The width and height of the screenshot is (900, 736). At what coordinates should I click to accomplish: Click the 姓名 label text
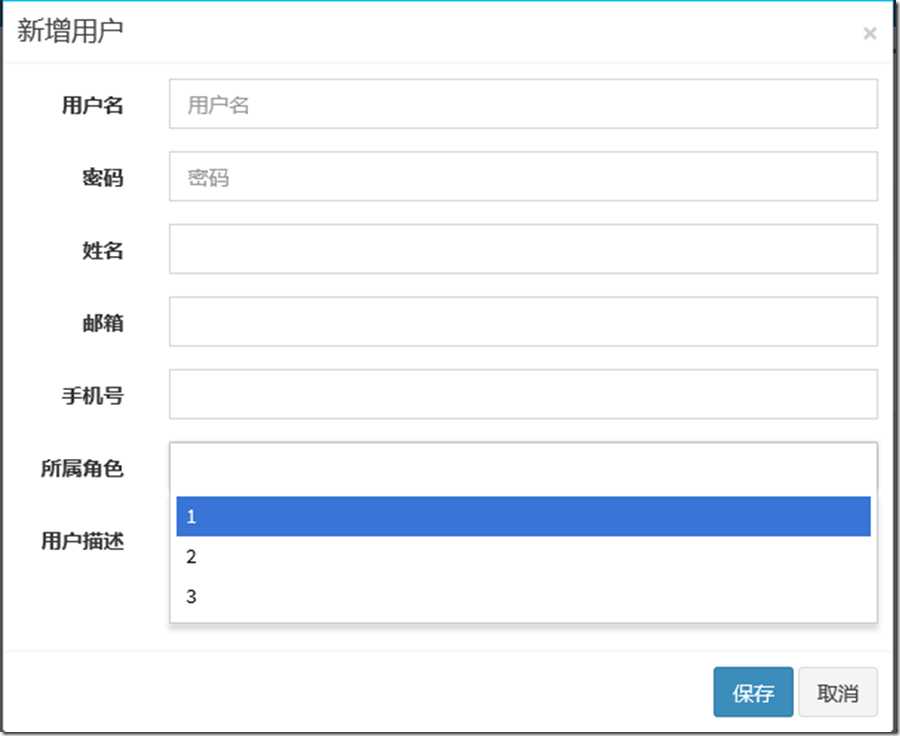tap(103, 250)
